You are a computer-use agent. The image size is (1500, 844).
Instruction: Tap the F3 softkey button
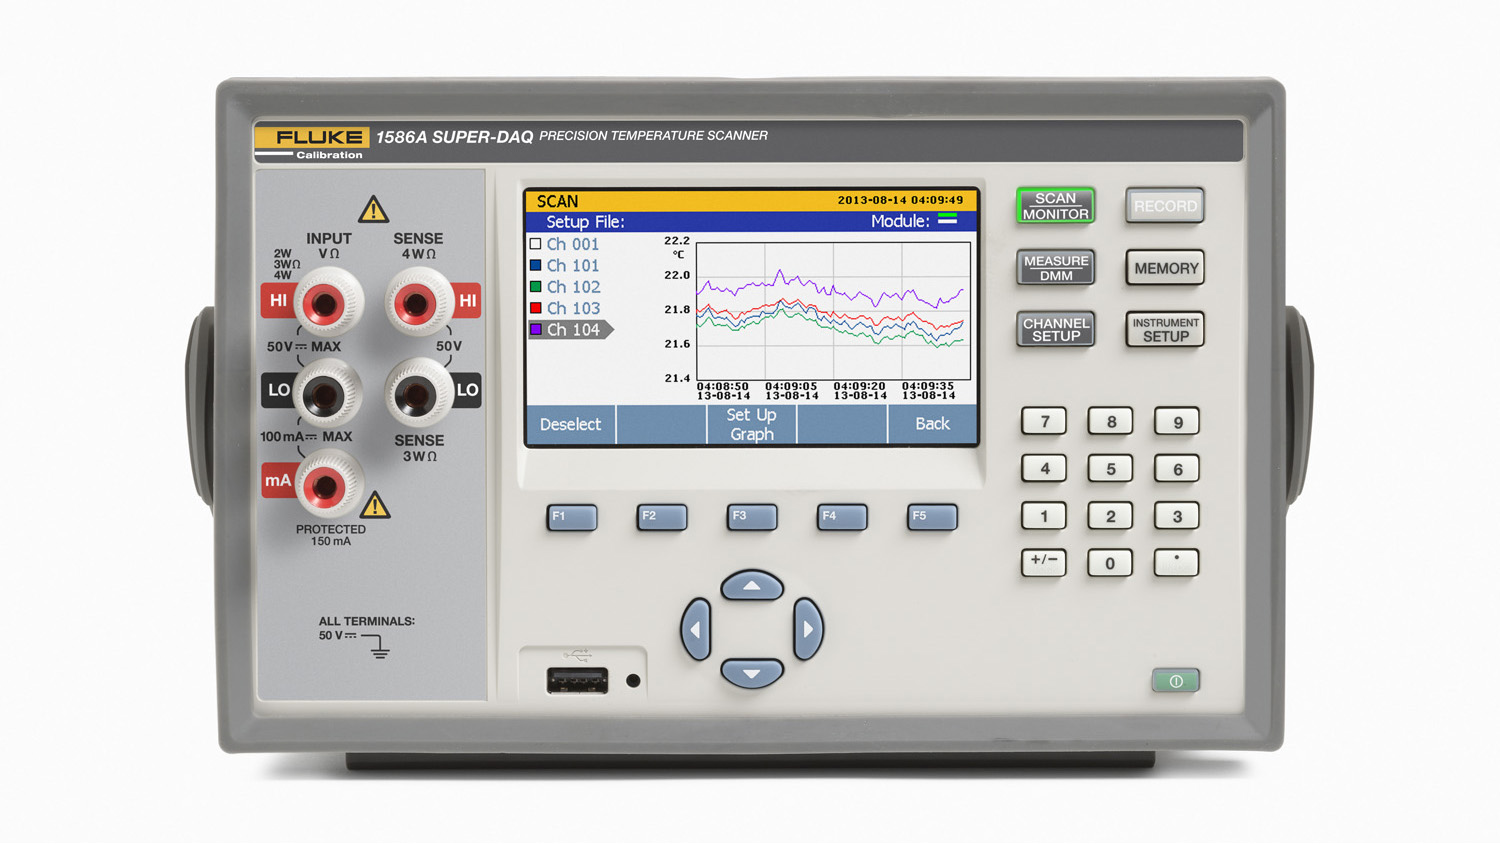tap(752, 517)
